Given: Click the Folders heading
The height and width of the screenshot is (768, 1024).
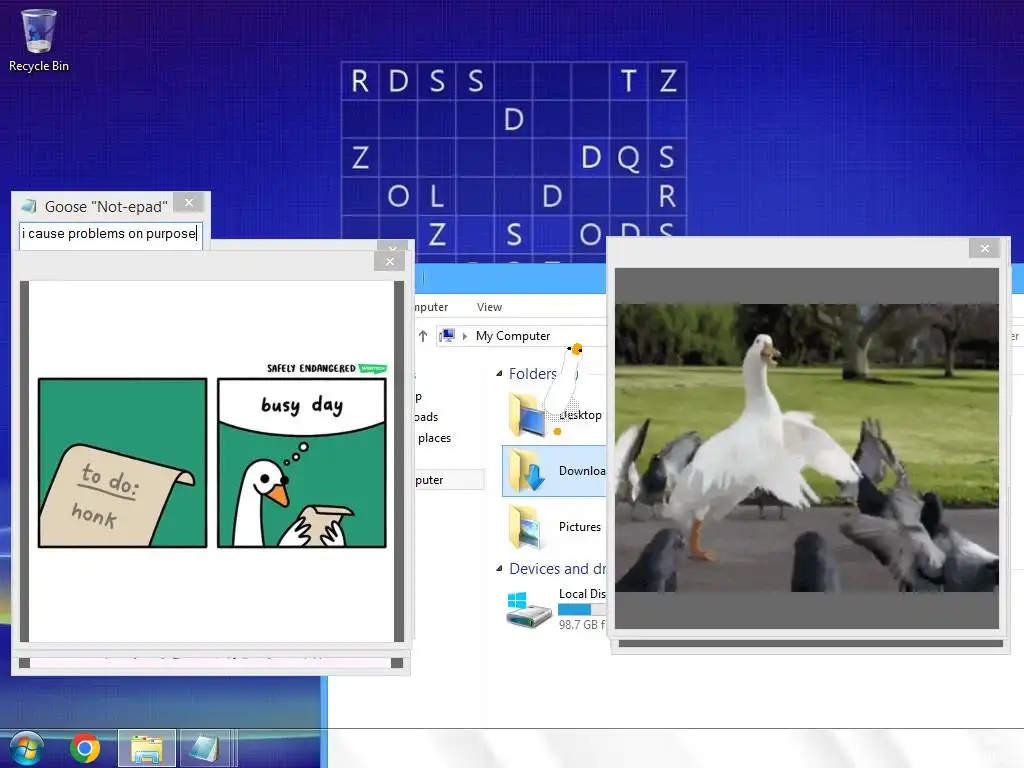Looking at the screenshot, I should tap(532, 374).
